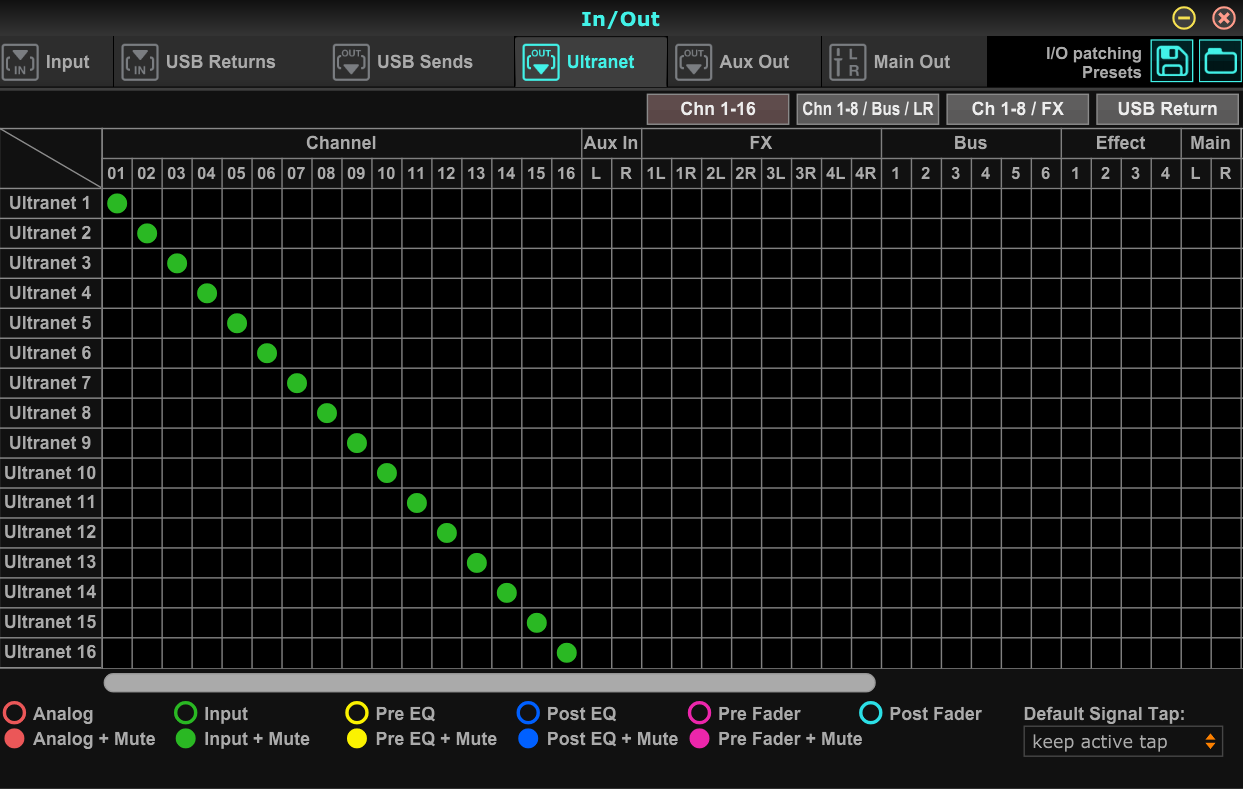Toggle Ultranet 2 to Channel 02 patch
Image resolution: width=1243 pixels, height=789 pixels.
pyautogui.click(x=147, y=233)
